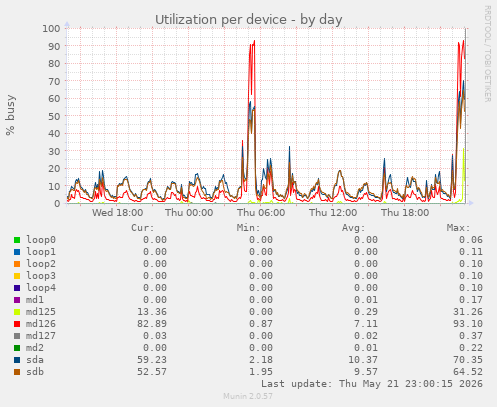Image resolution: width=497 pixels, height=407 pixels.
Task: Click the loop0 legend label
Action: pyautogui.click(x=41, y=240)
